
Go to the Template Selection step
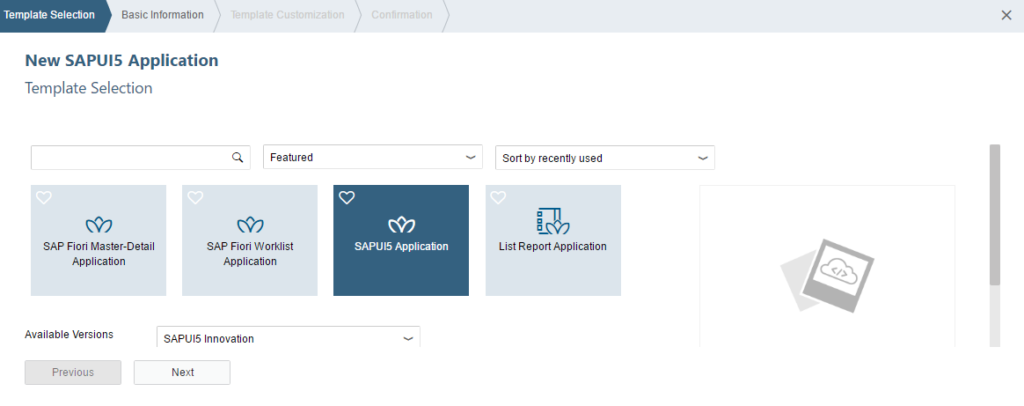[50, 15]
